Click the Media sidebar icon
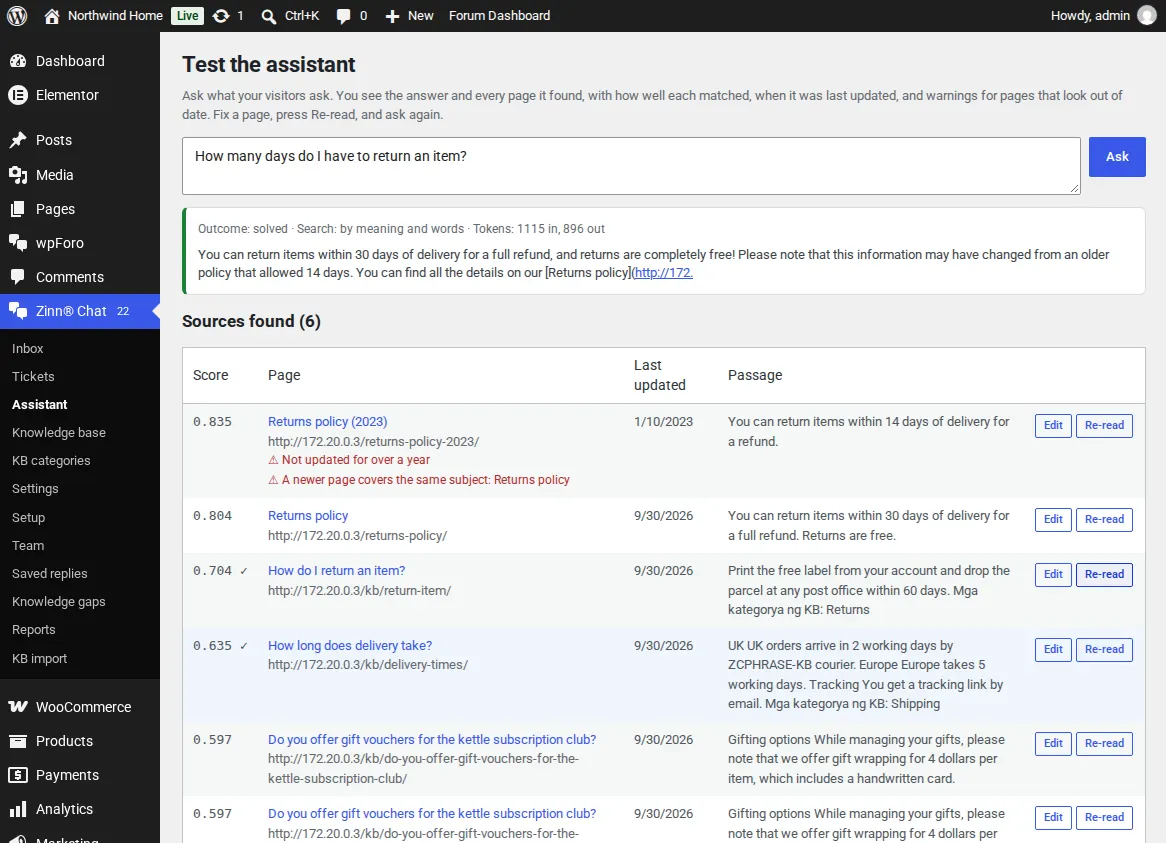 (x=18, y=175)
